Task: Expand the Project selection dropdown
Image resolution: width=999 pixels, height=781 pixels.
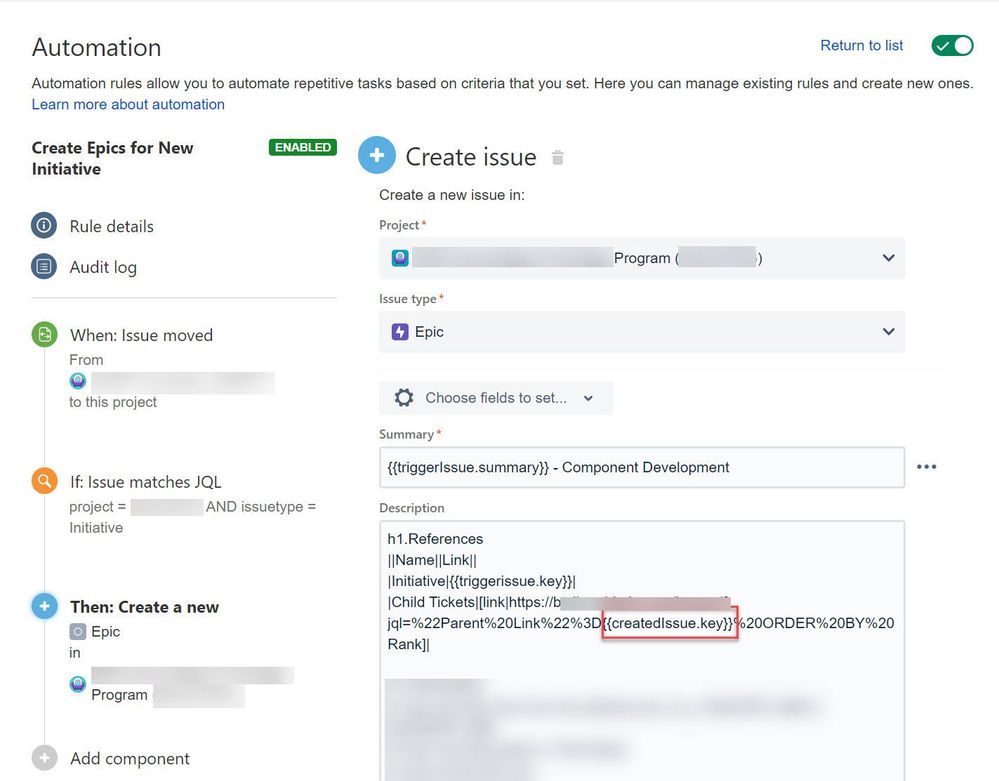Action: point(886,257)
